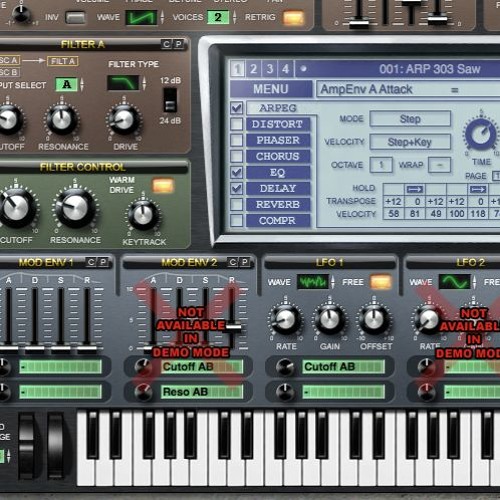Select the DISTORT effect button
This screenshot has width=500, height=500.
(278, 124)
